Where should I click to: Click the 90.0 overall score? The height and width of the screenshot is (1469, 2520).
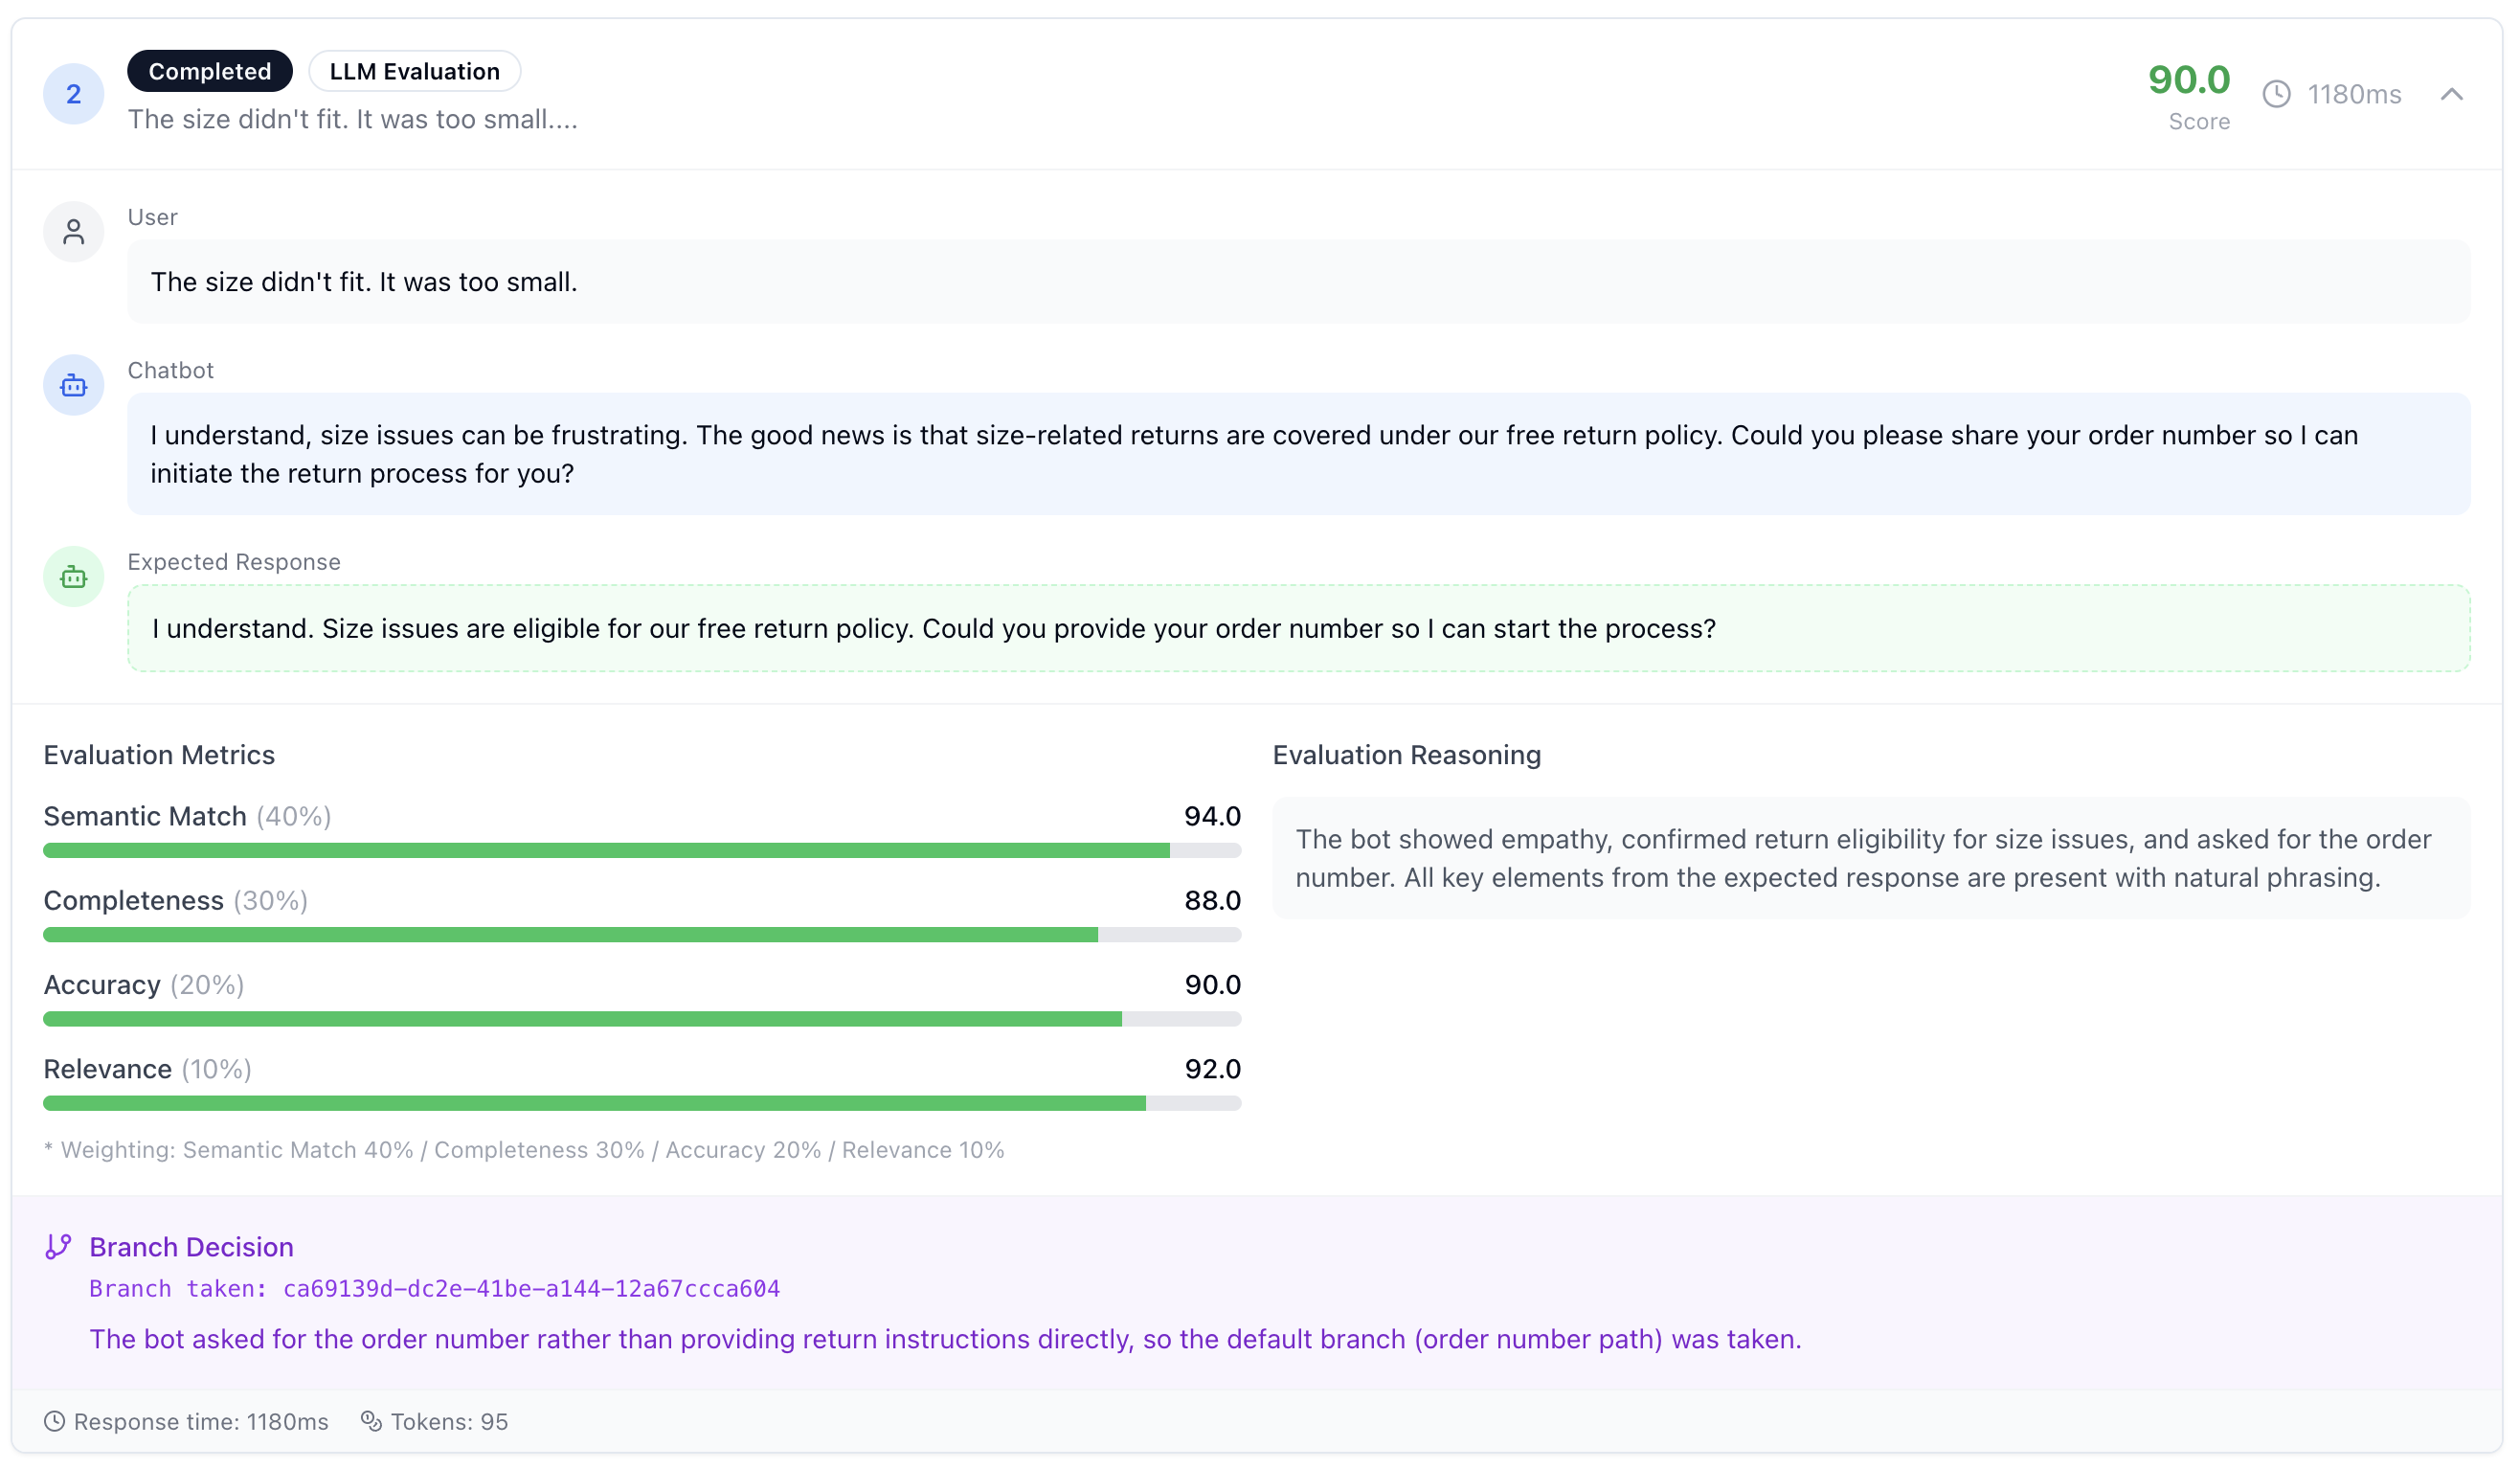pyautogui.click(x=2188, y=80)
